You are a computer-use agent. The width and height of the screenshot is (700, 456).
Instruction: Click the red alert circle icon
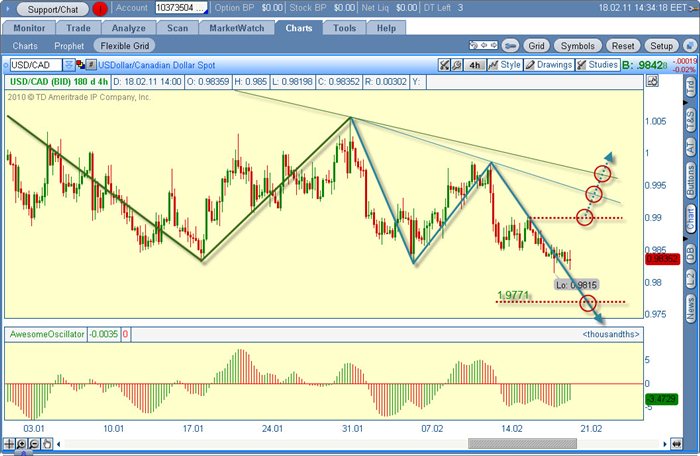[100, 8]
